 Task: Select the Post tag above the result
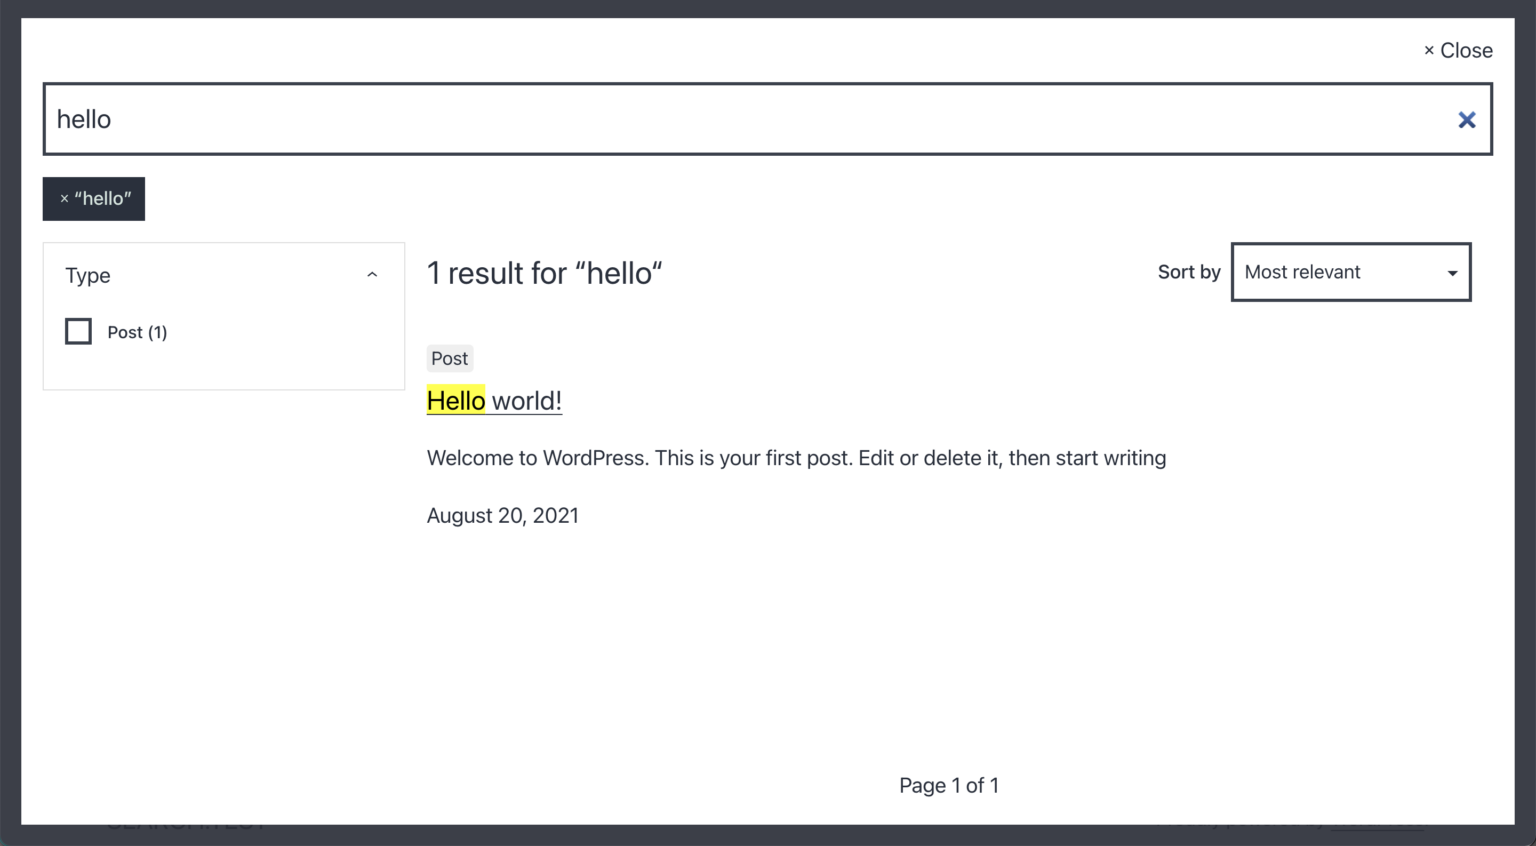(x=449, y=358)
